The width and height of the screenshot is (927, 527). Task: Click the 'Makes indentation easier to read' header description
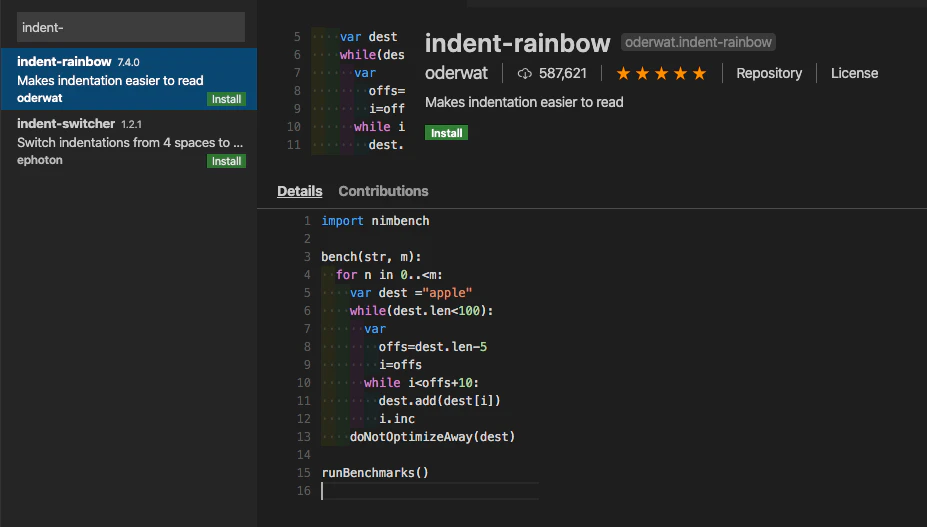click(x=524, y=102)
